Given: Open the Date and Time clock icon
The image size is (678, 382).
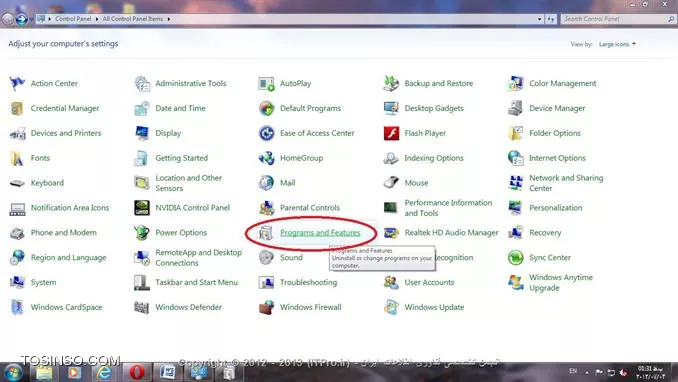Looking at the screenshot, I should coord(142,108).
